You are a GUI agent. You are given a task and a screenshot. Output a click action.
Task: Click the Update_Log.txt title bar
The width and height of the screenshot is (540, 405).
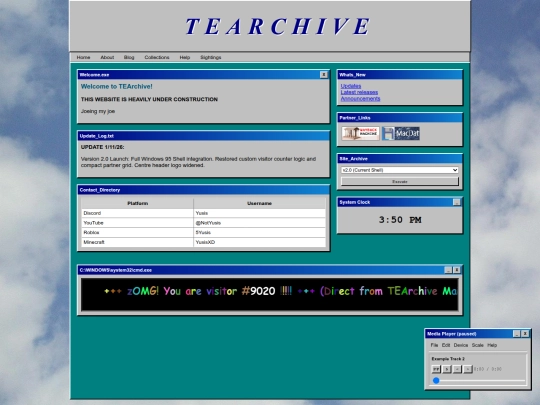pyautogui.click(x=204, y=136)
